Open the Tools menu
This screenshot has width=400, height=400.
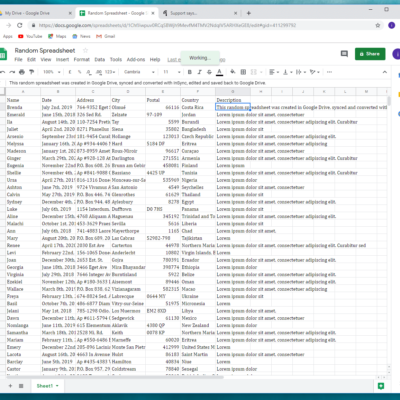click(x=116, y=60)
